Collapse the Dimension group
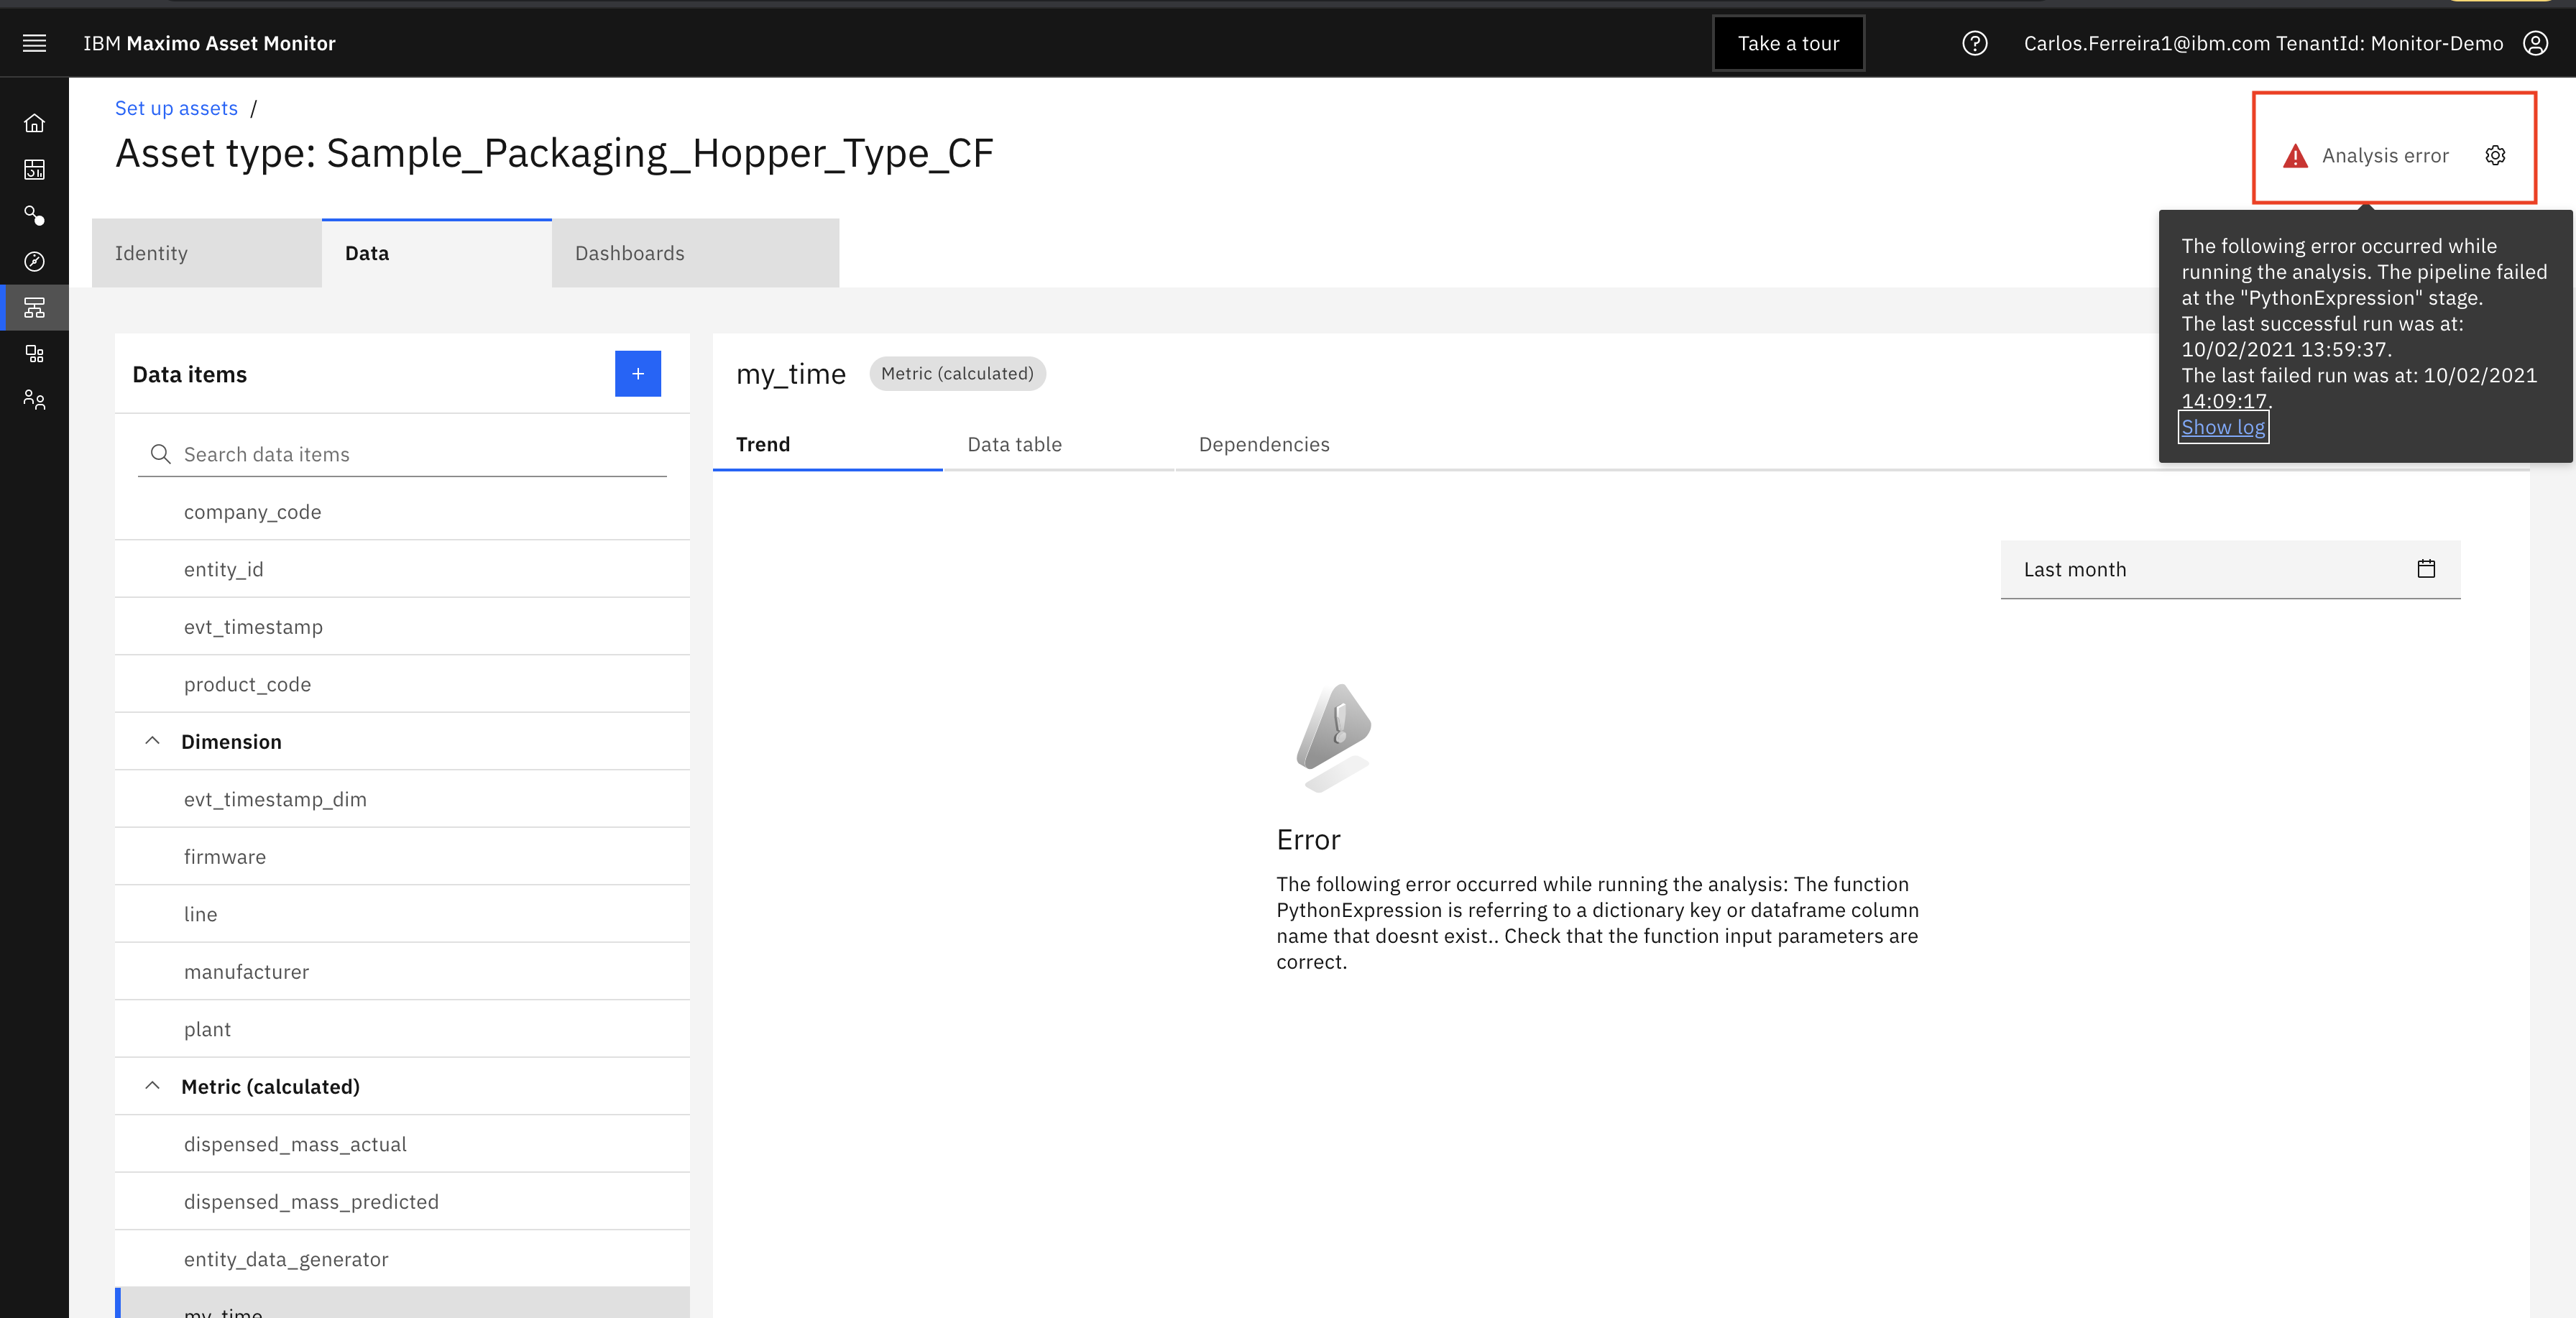 click(152, 741)
